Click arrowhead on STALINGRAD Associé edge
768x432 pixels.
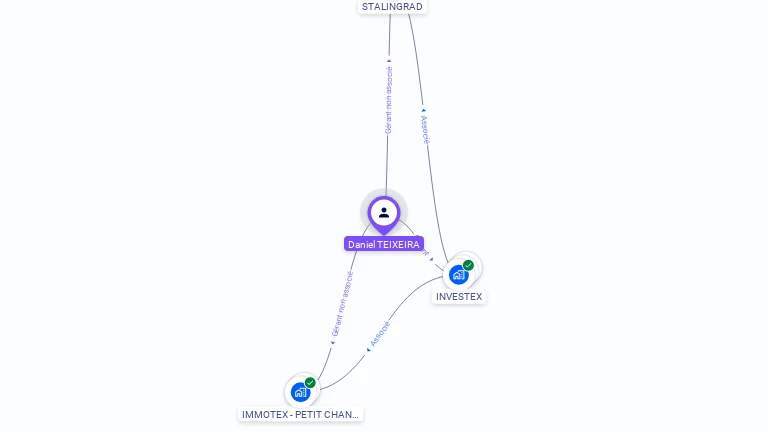pyautogui.click(x=423, y=111)
